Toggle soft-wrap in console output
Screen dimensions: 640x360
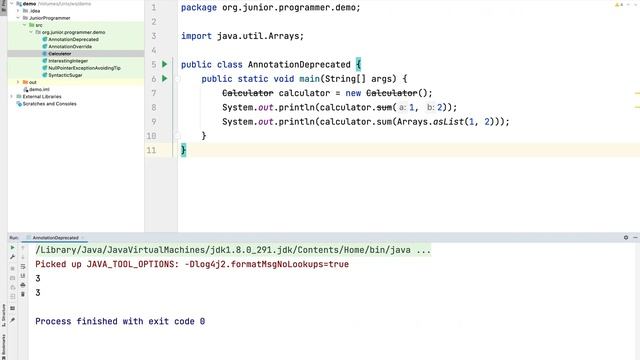pos(23,267)
